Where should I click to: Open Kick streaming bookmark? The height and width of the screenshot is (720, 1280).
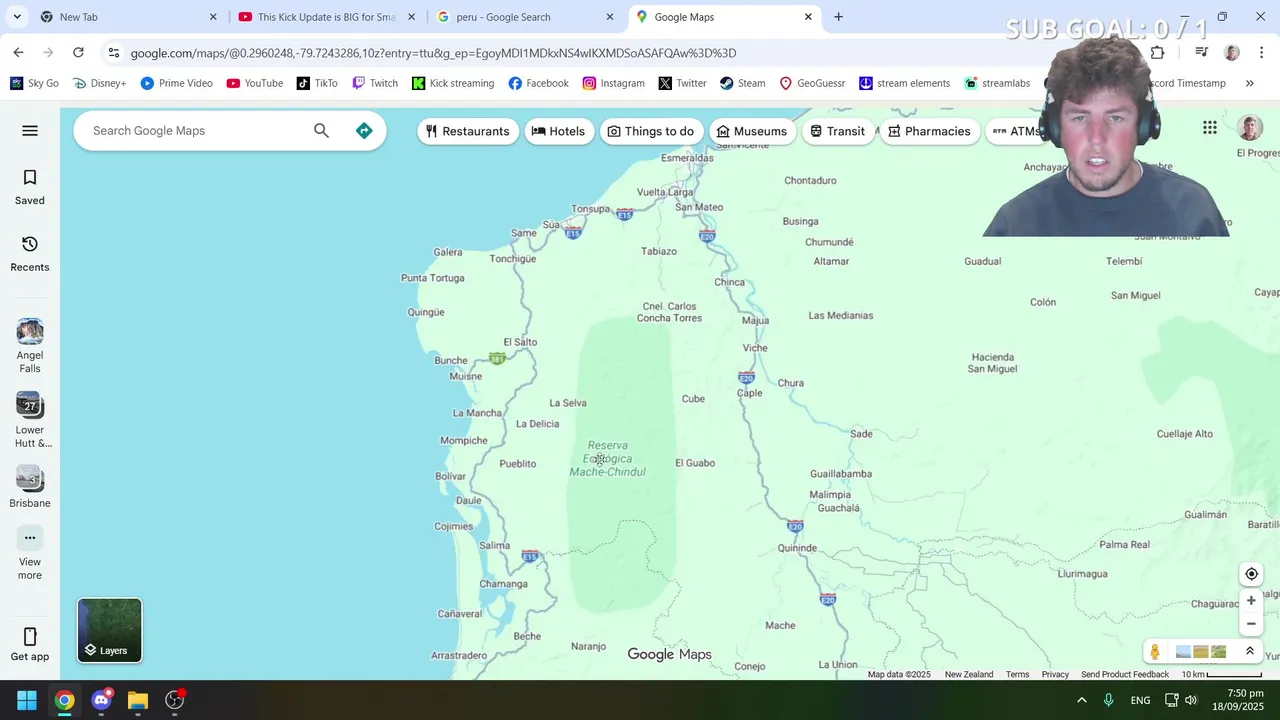[453, 83]
